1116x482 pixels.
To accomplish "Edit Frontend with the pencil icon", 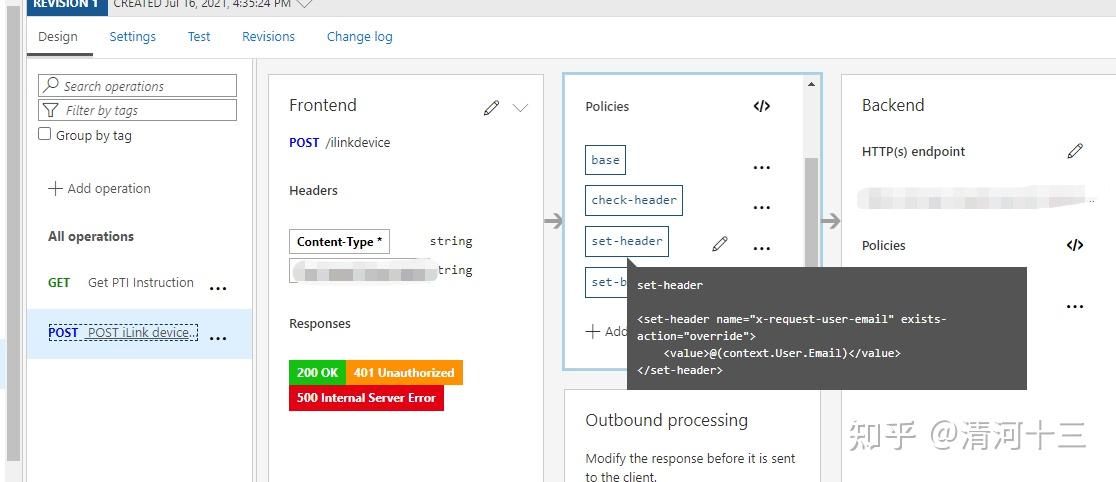I will click(491, 107).
